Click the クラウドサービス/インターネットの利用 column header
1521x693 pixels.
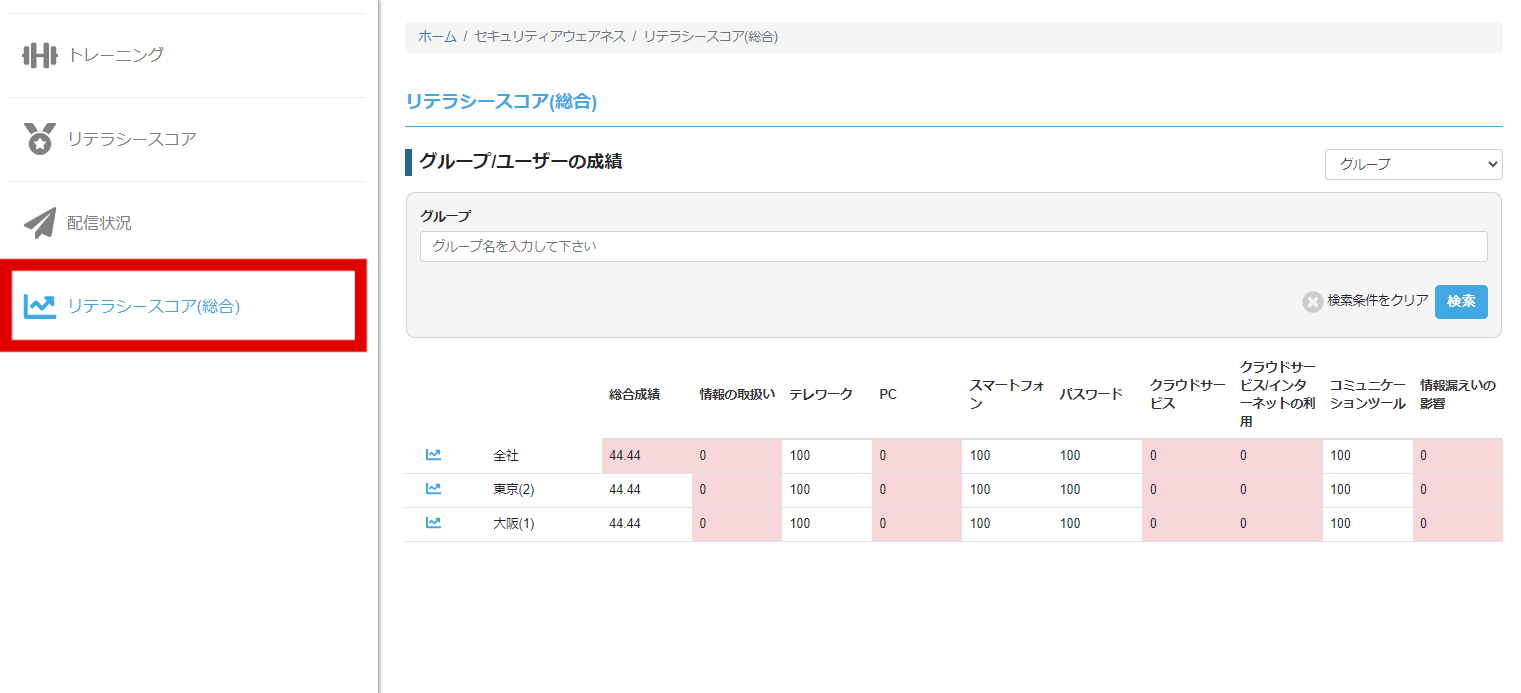click(x=1278, y=394)
